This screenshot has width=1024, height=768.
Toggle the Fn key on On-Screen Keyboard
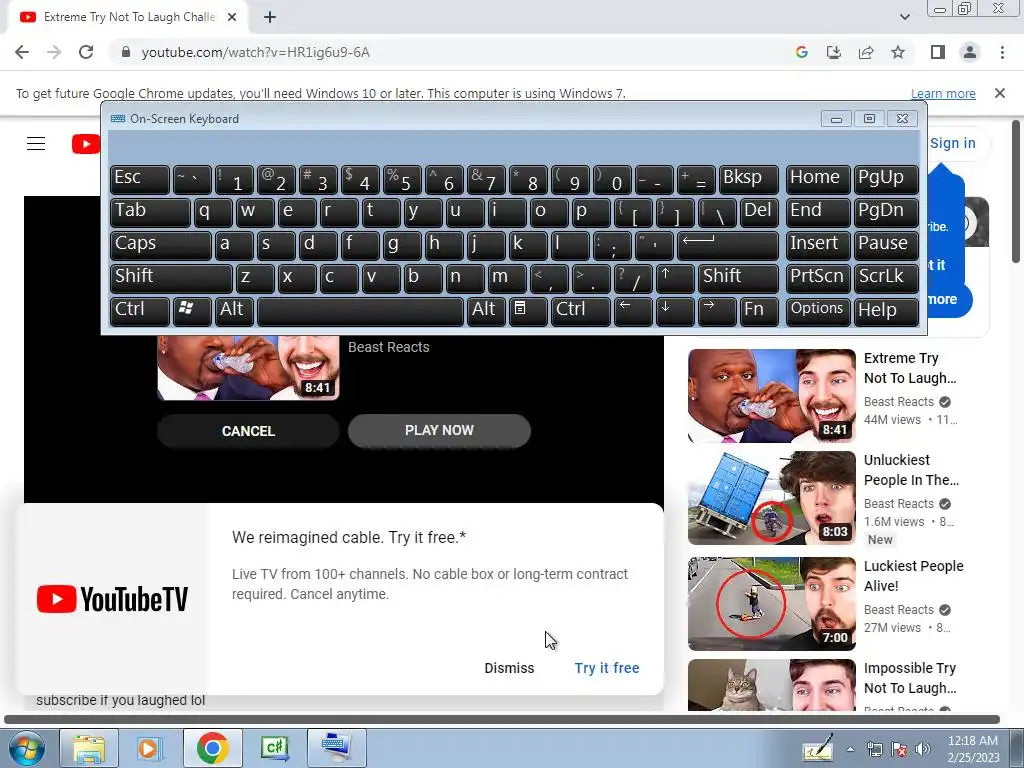click(760, 311)
